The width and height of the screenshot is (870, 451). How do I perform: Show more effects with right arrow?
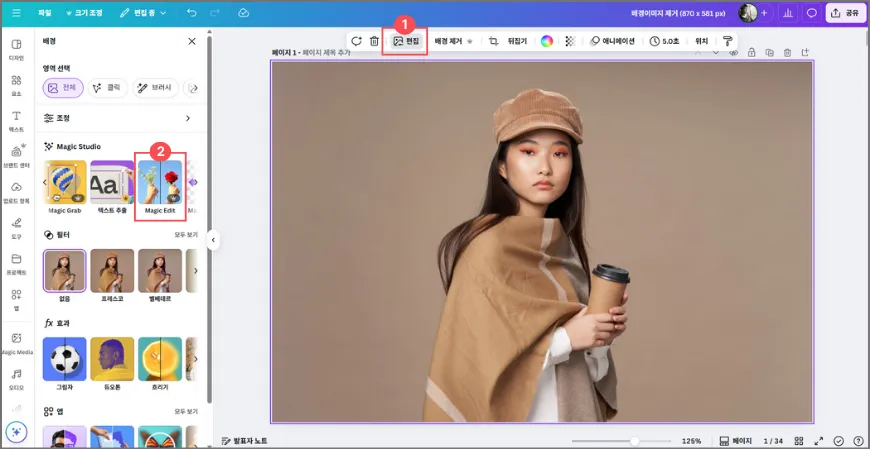pos(195,359)
